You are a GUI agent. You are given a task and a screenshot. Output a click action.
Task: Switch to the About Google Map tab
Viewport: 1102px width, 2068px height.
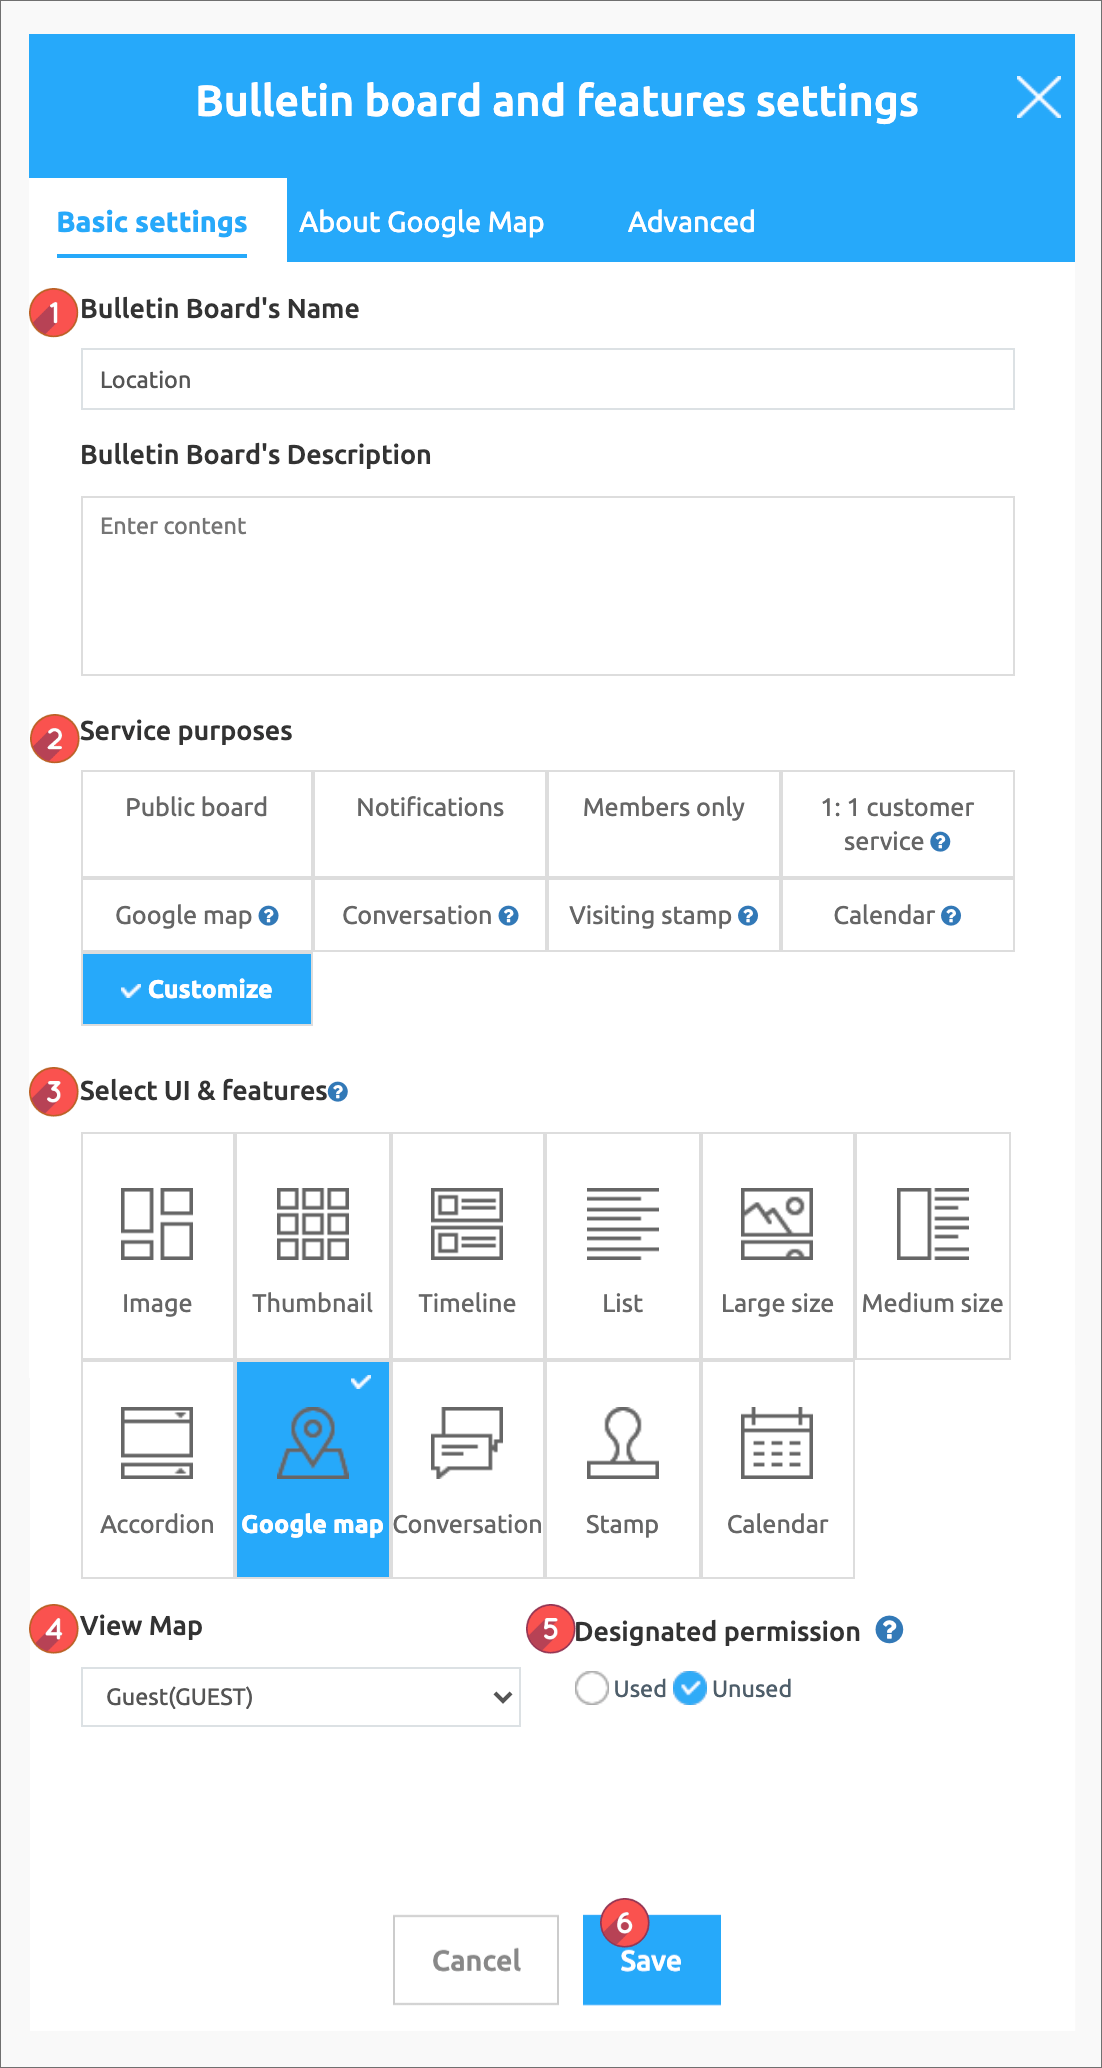(x=421, y=222)
